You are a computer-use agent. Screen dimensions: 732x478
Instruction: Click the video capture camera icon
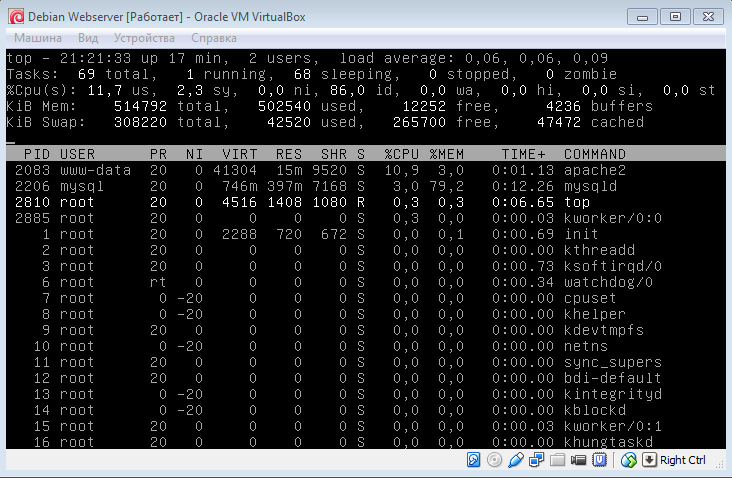pyautogui.click(x=578, y=460)
